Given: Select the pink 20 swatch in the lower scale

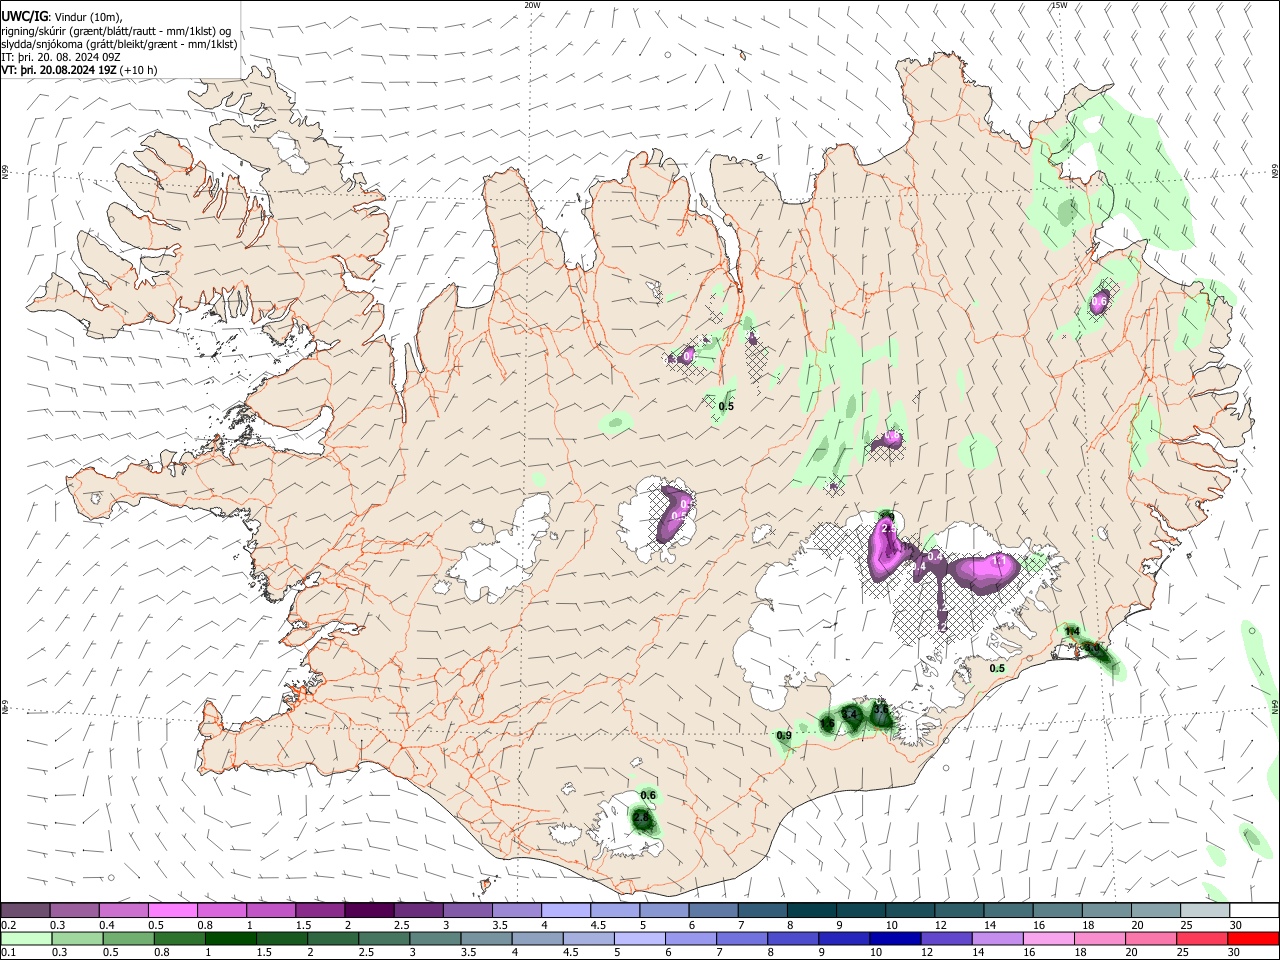Looking at the screenshot, I should [1150, 938].
